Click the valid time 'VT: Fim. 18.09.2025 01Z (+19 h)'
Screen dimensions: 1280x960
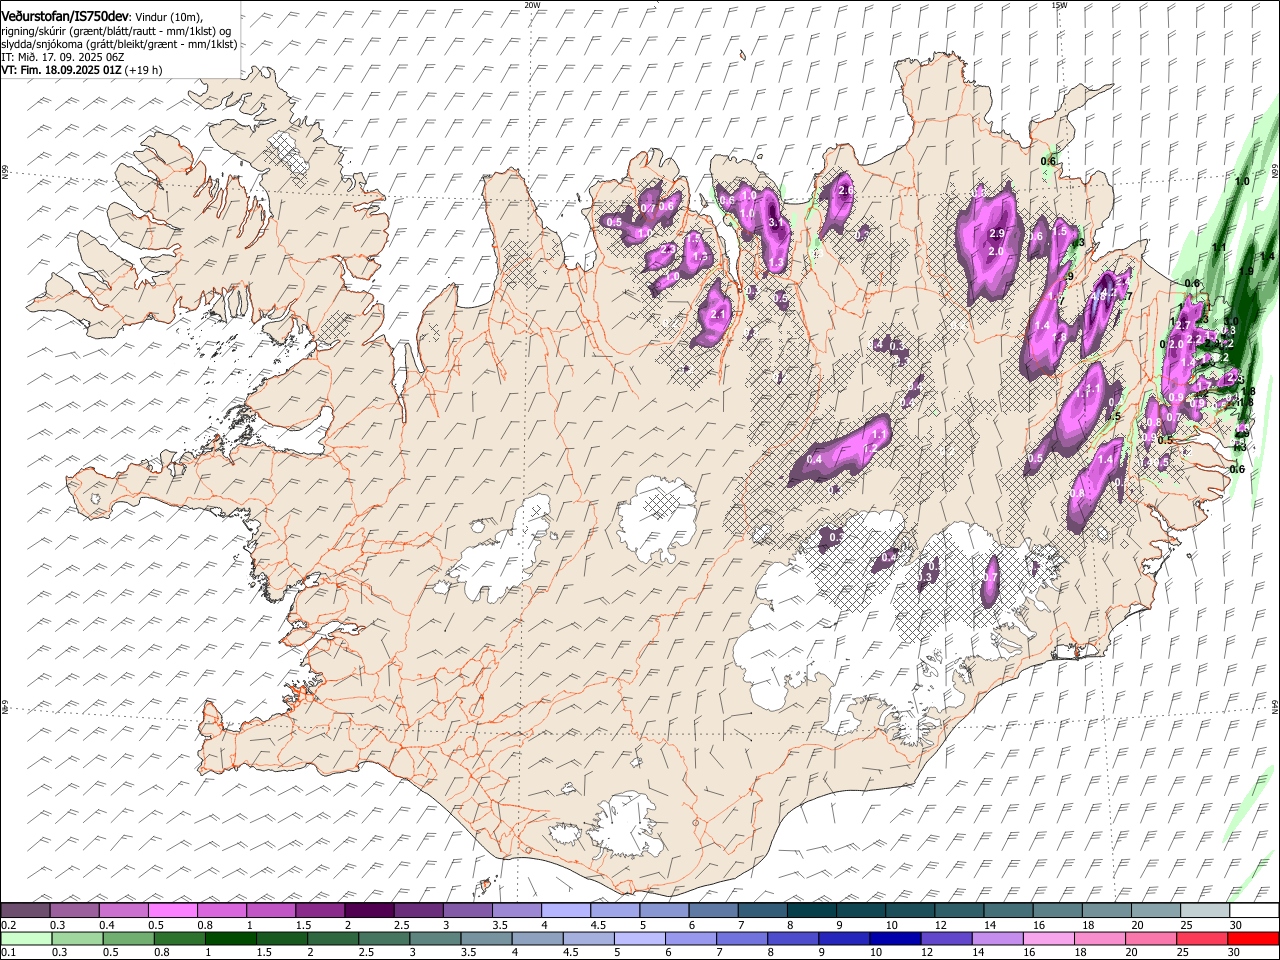[82, 70]
